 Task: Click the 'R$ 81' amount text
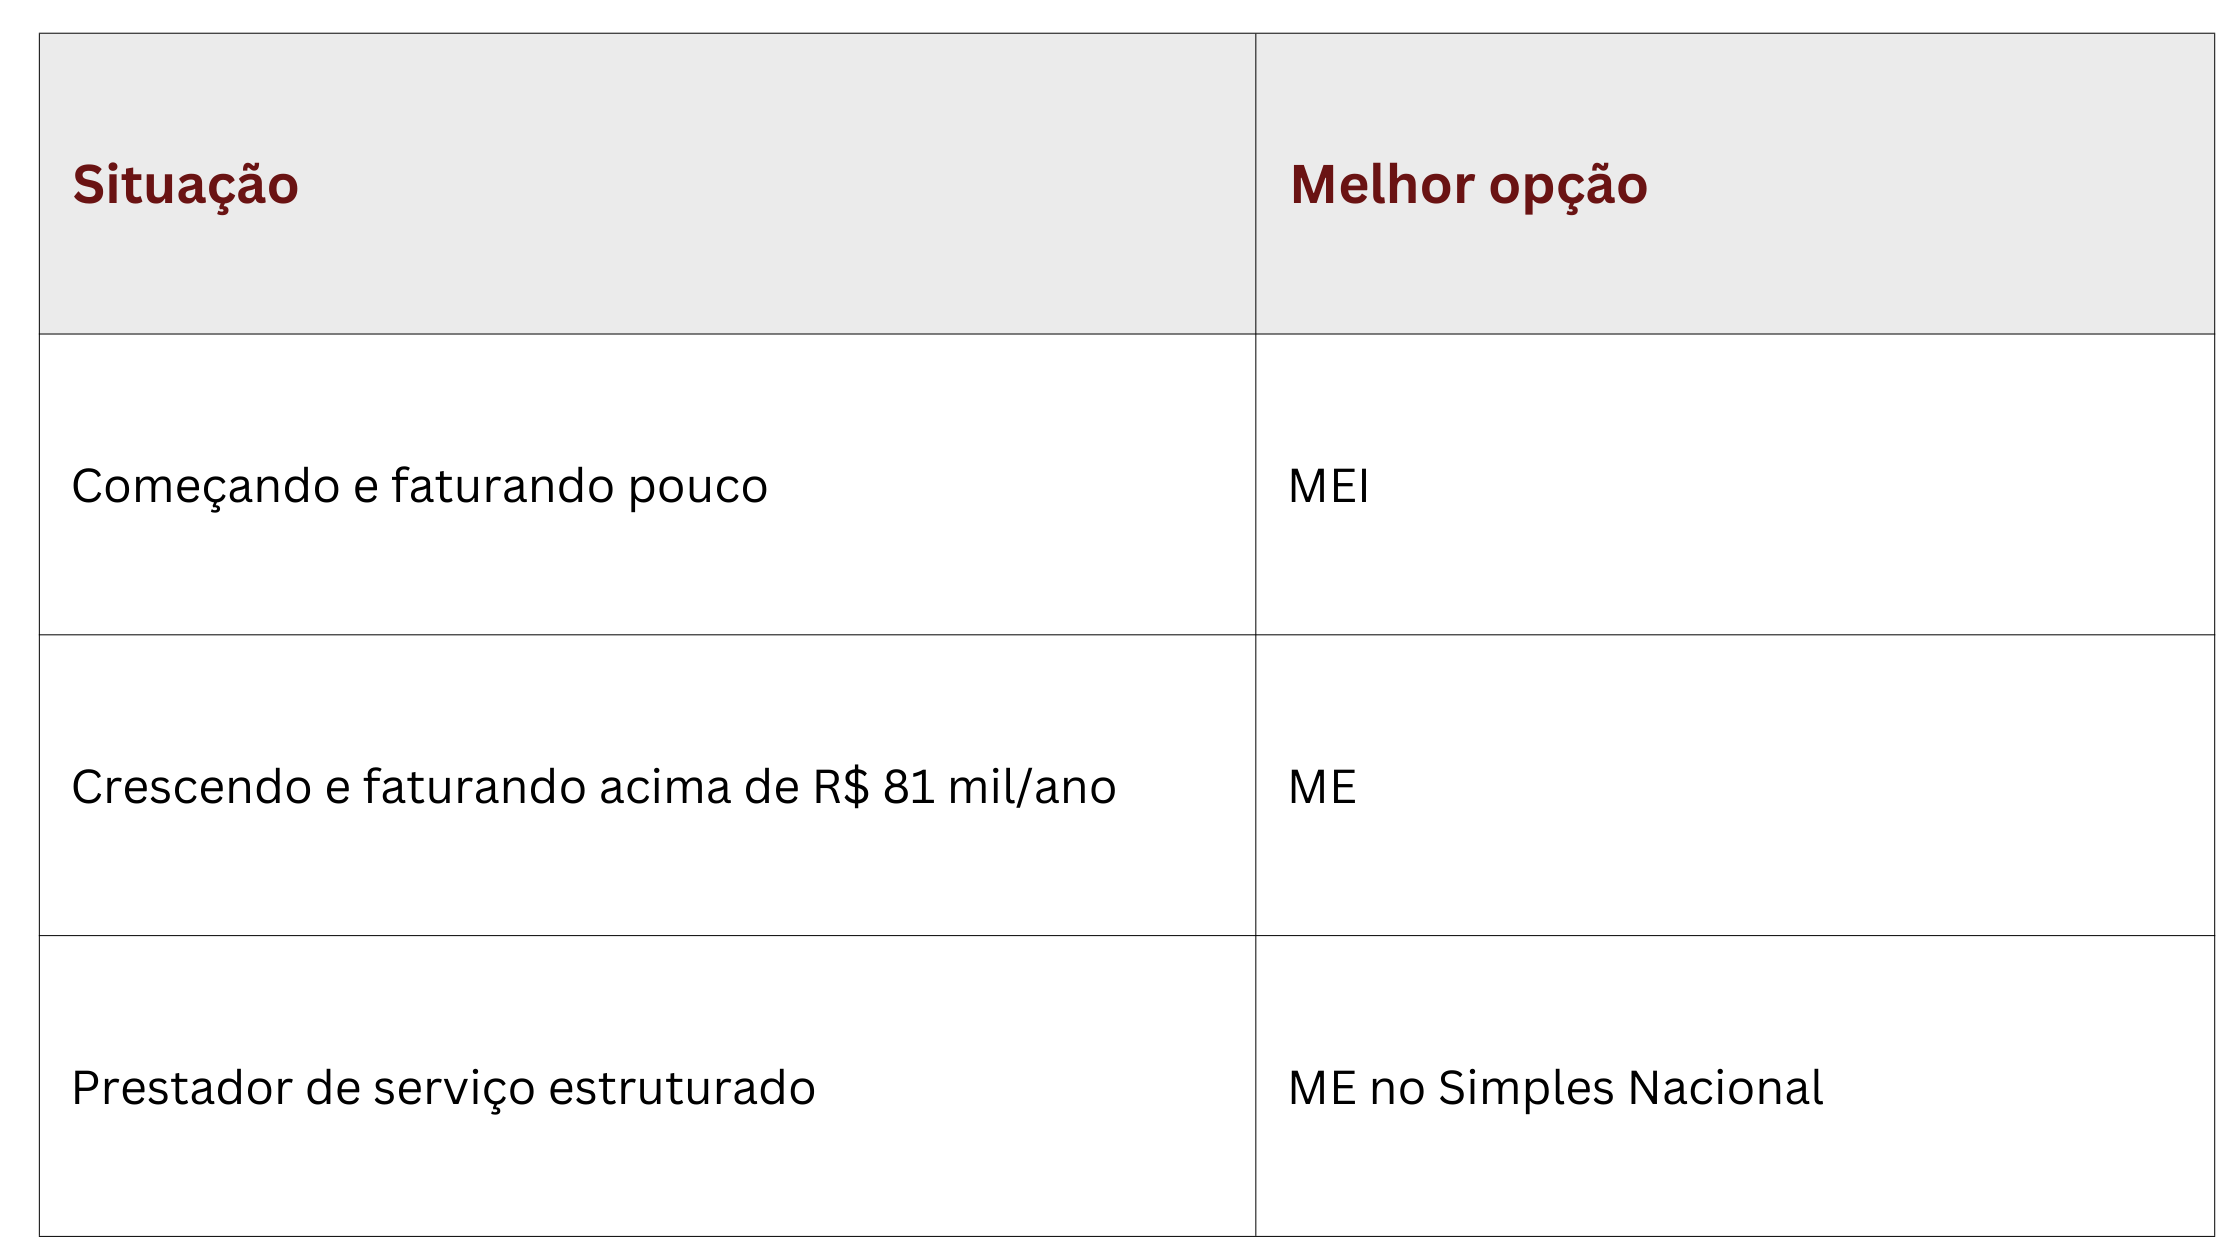tap(873, 787)
